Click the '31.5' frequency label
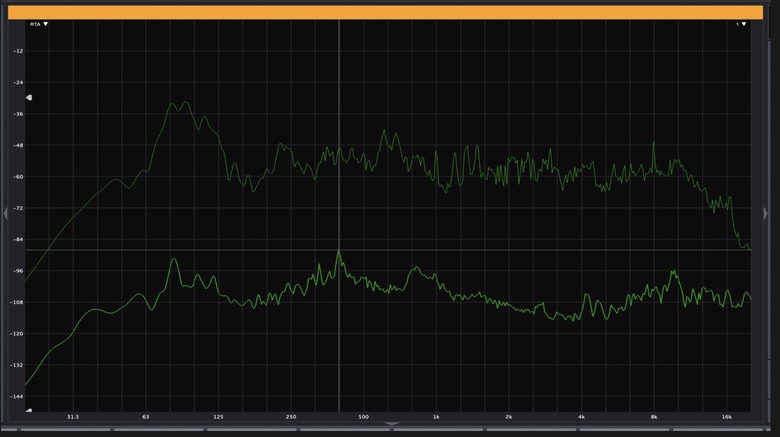780x437 pixels. click(x=73, y=417)
